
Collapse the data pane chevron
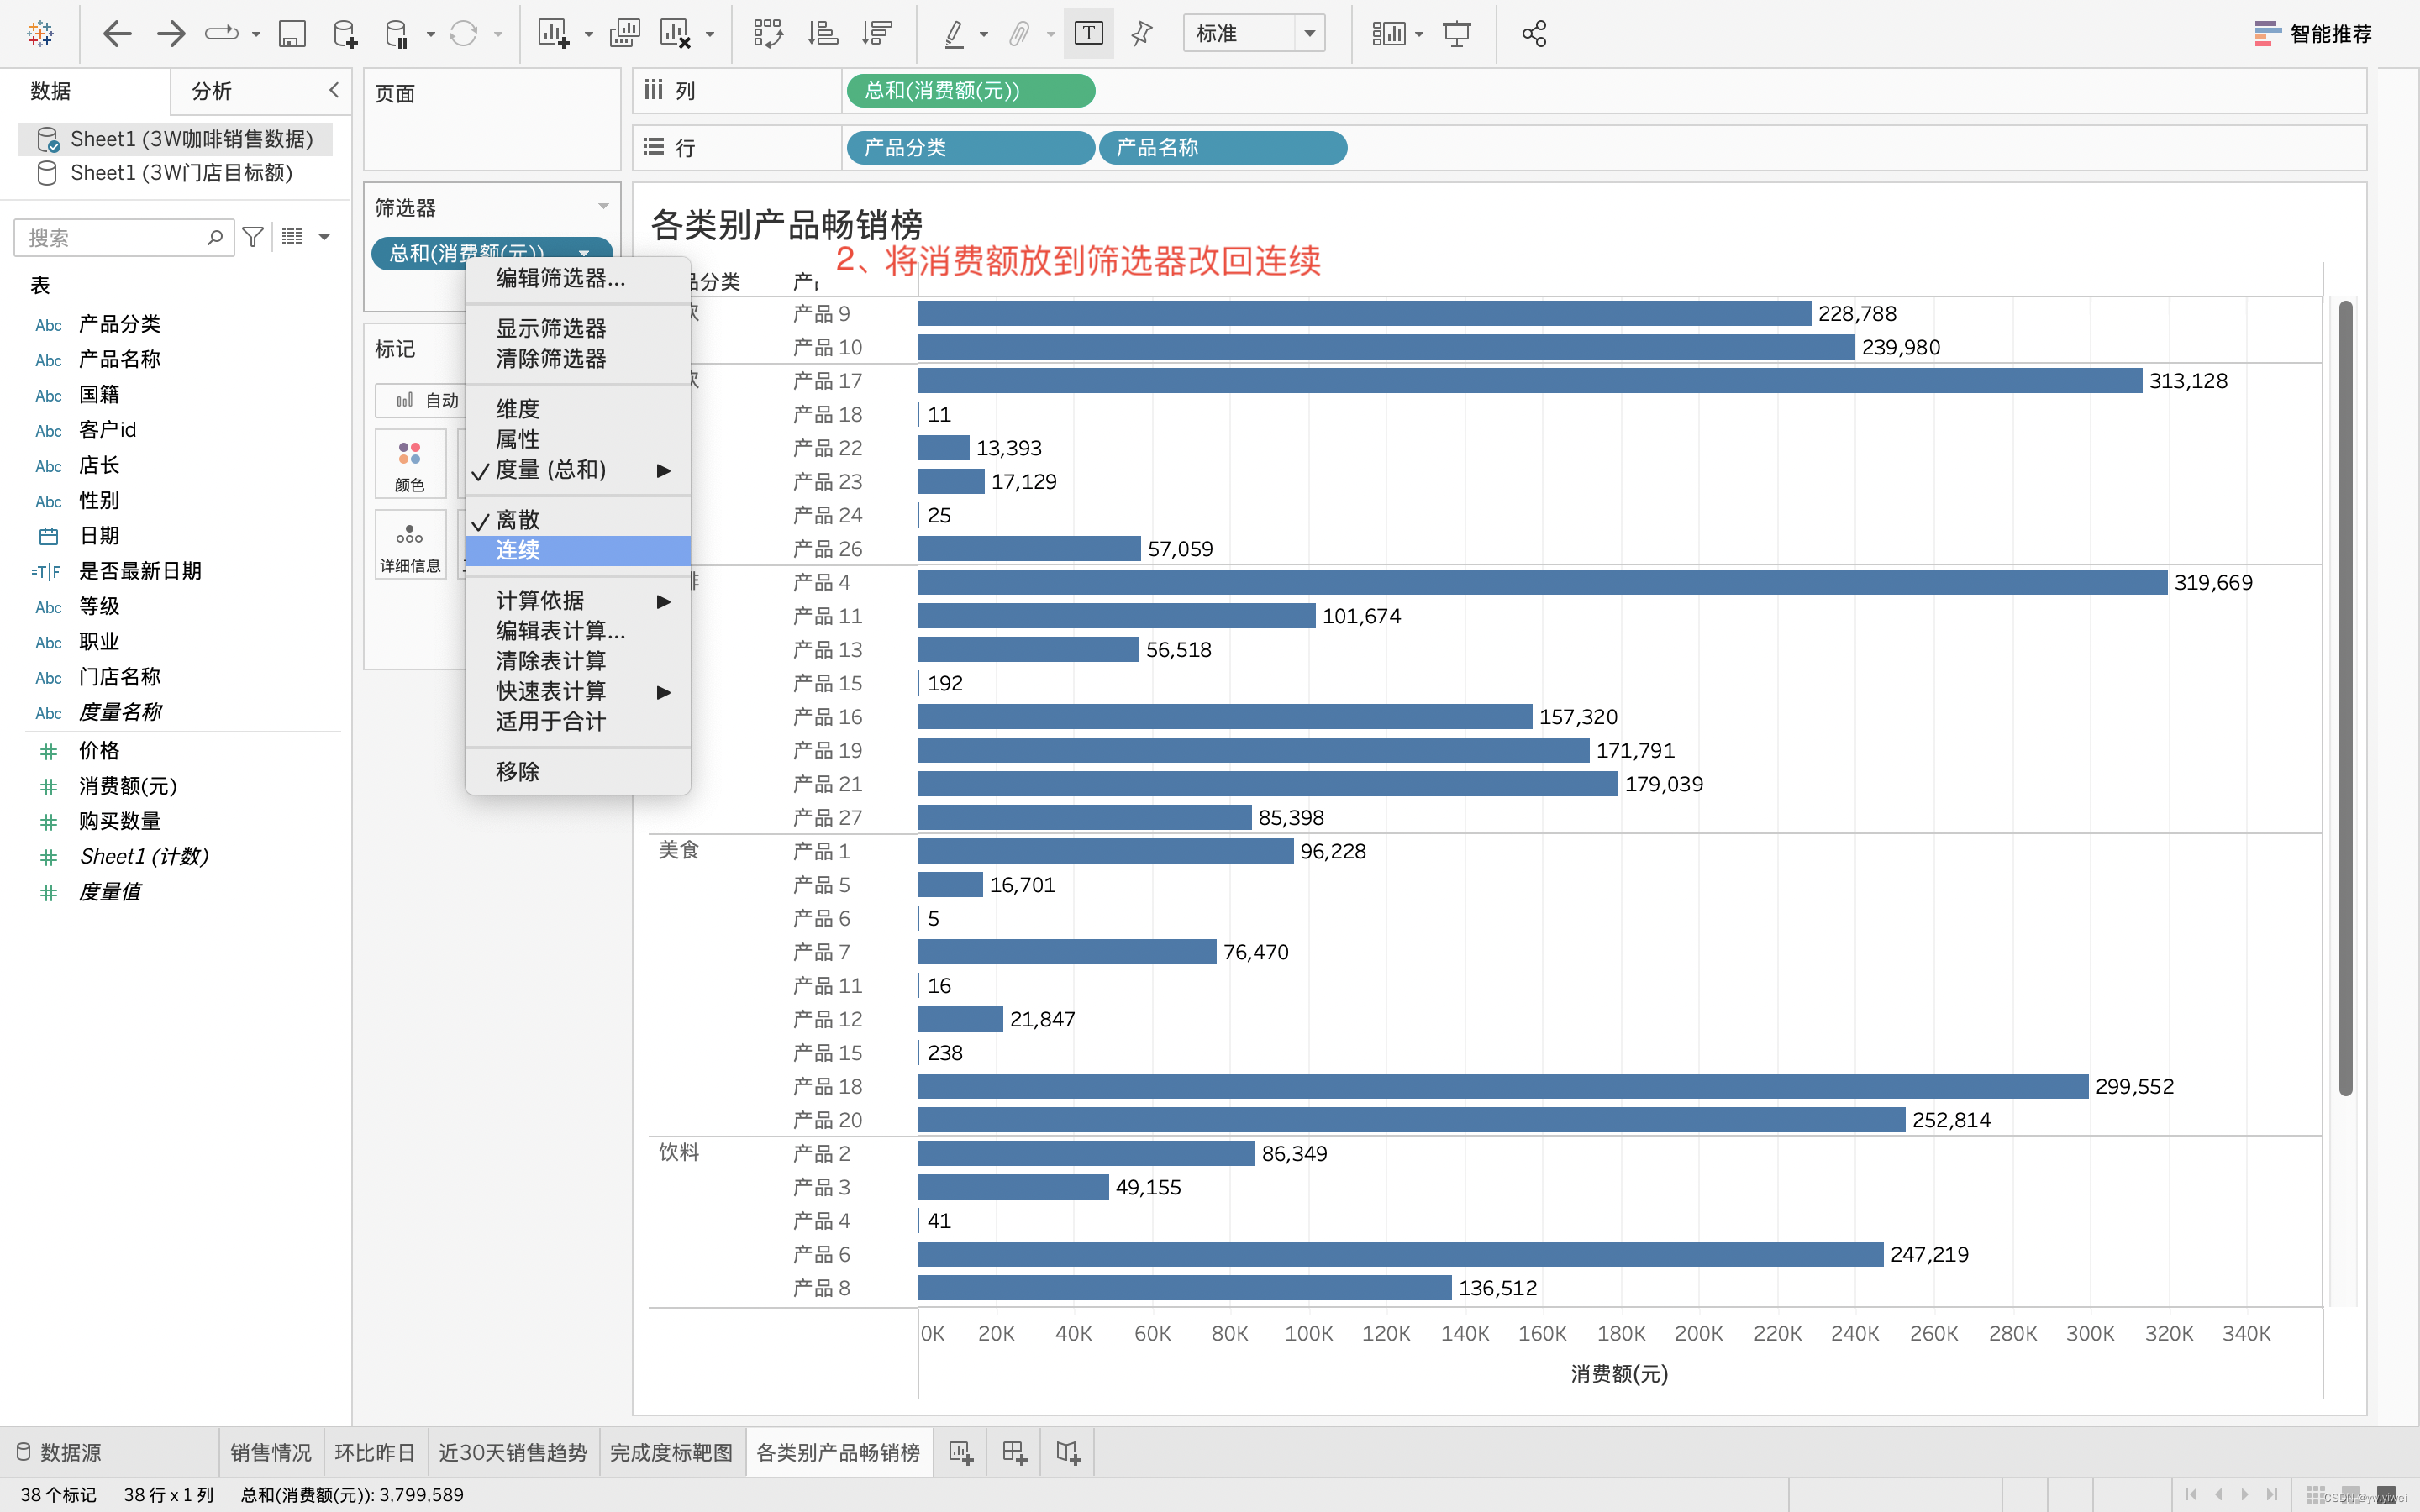point(334,90)
